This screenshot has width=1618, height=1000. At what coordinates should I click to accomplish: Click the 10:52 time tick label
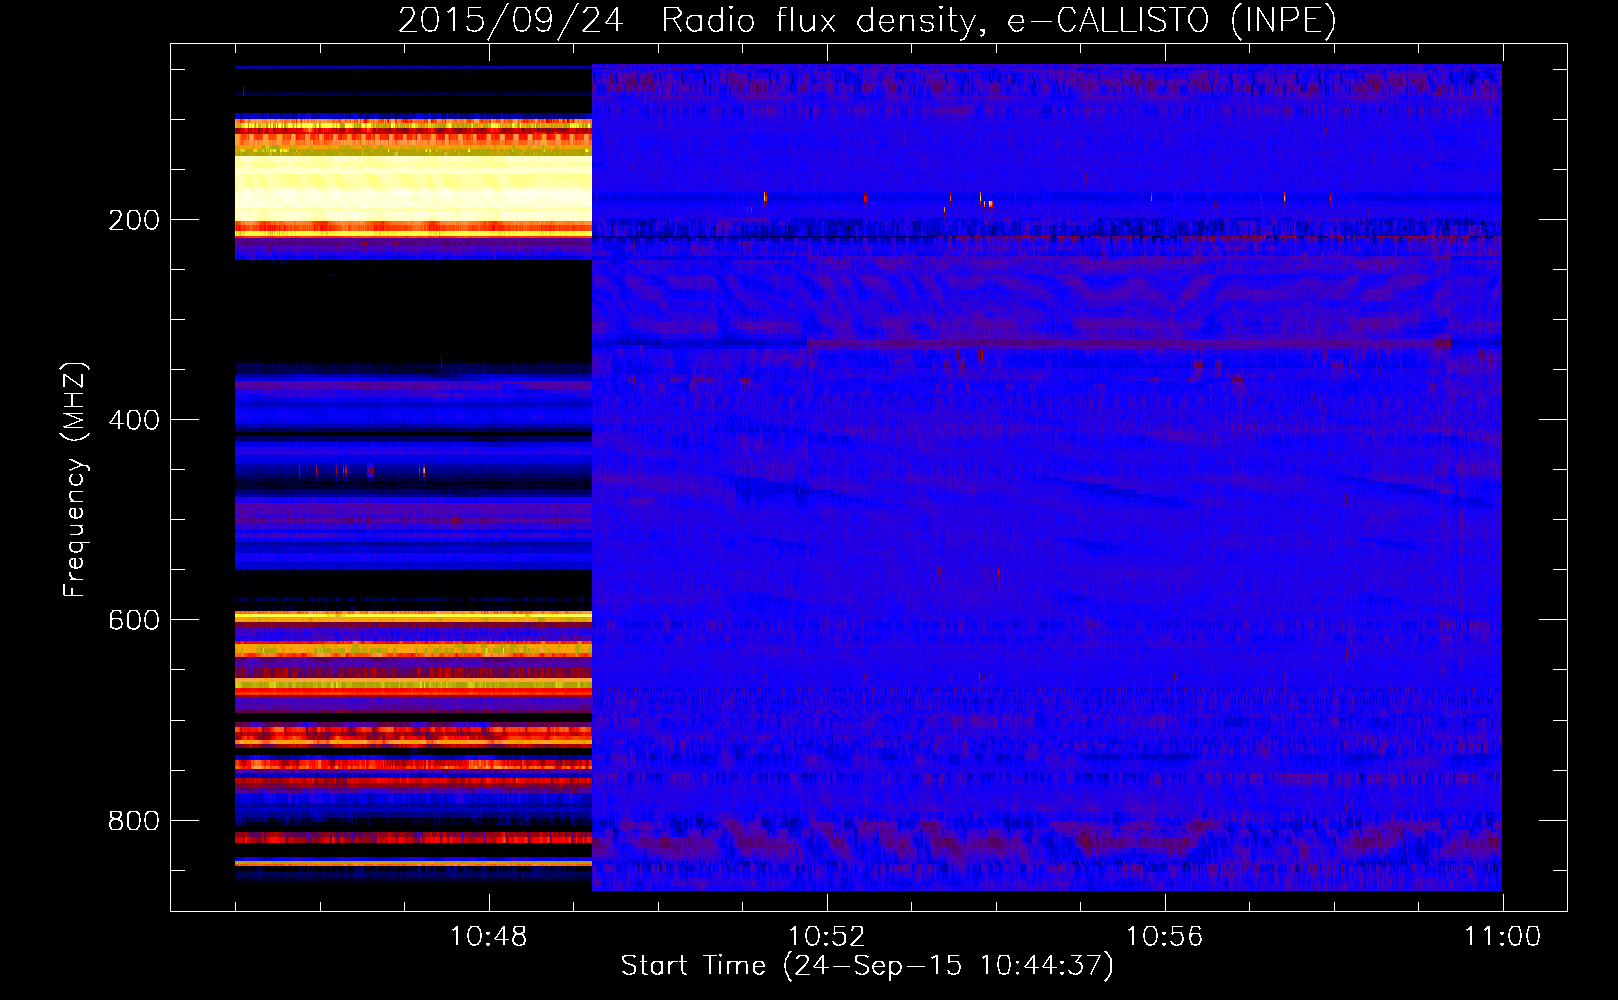(x=827, y=937)
